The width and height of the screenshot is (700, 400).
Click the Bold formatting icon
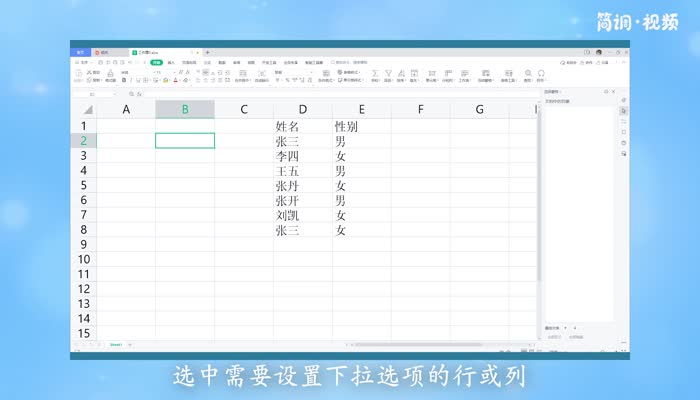tap(123, 80)
